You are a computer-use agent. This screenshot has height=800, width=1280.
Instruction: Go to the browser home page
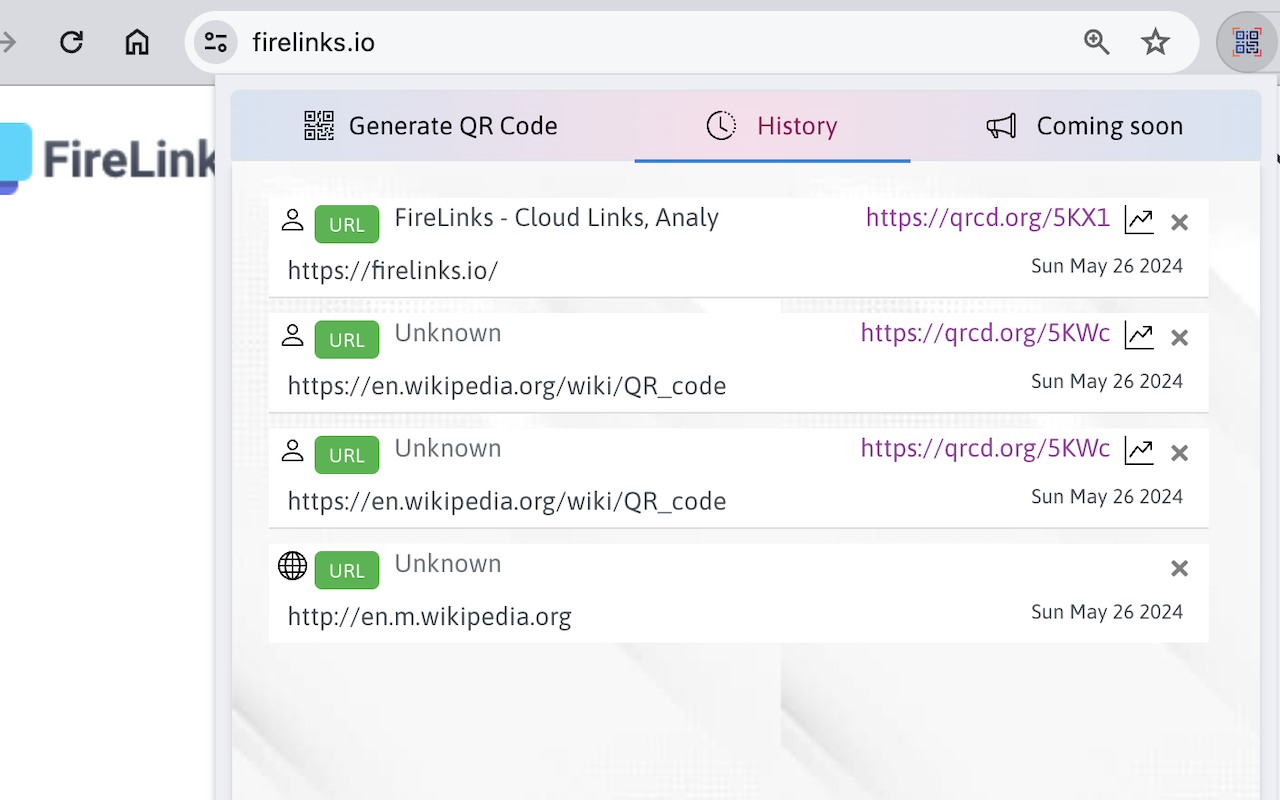coord(137,42)
